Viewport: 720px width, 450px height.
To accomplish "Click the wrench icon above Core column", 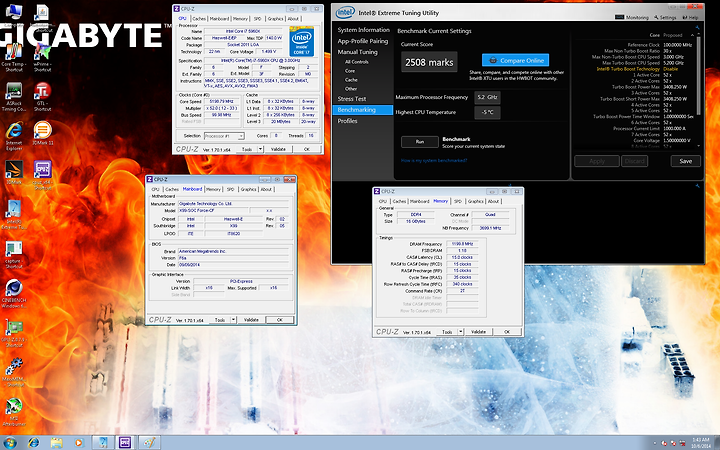I will coord(698,28).
